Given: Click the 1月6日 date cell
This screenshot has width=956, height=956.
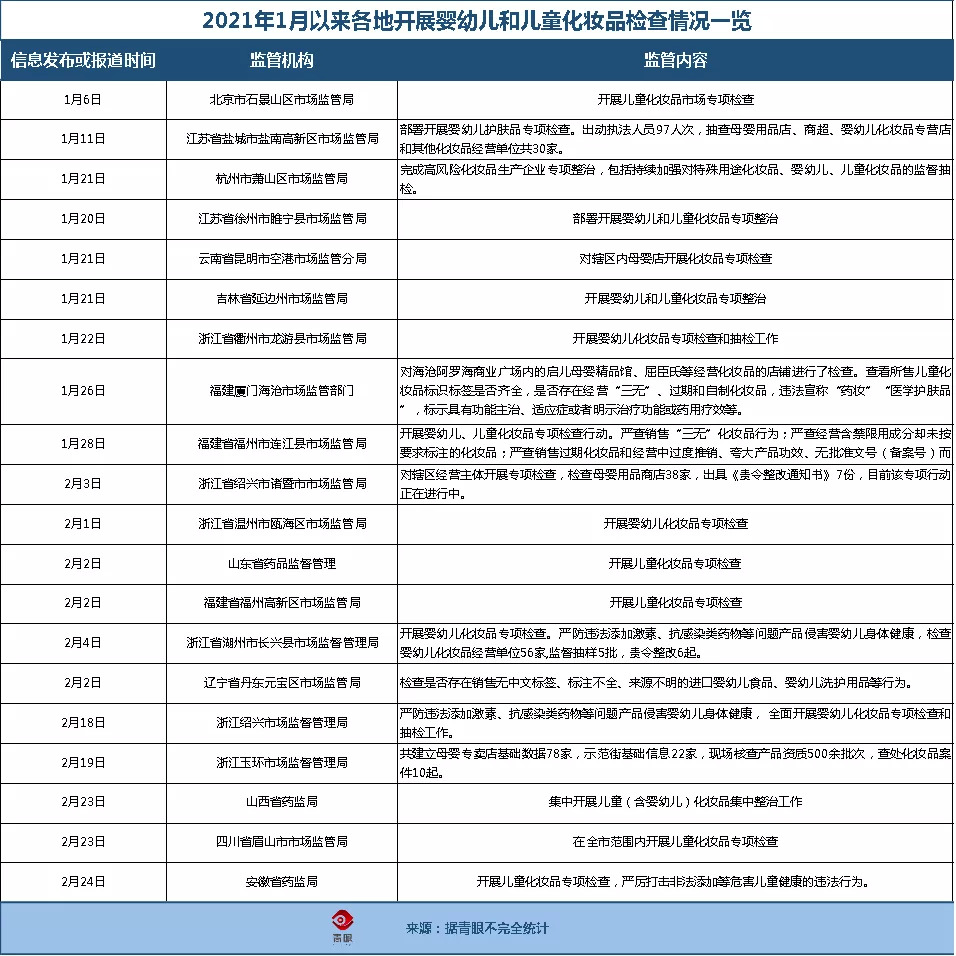Looking at the screenshot, I should point(83,99).
